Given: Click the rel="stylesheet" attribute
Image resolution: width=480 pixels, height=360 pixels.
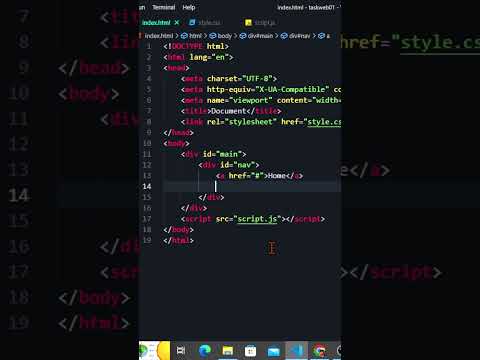Looking at the screenshot, I should coord(242,122).
